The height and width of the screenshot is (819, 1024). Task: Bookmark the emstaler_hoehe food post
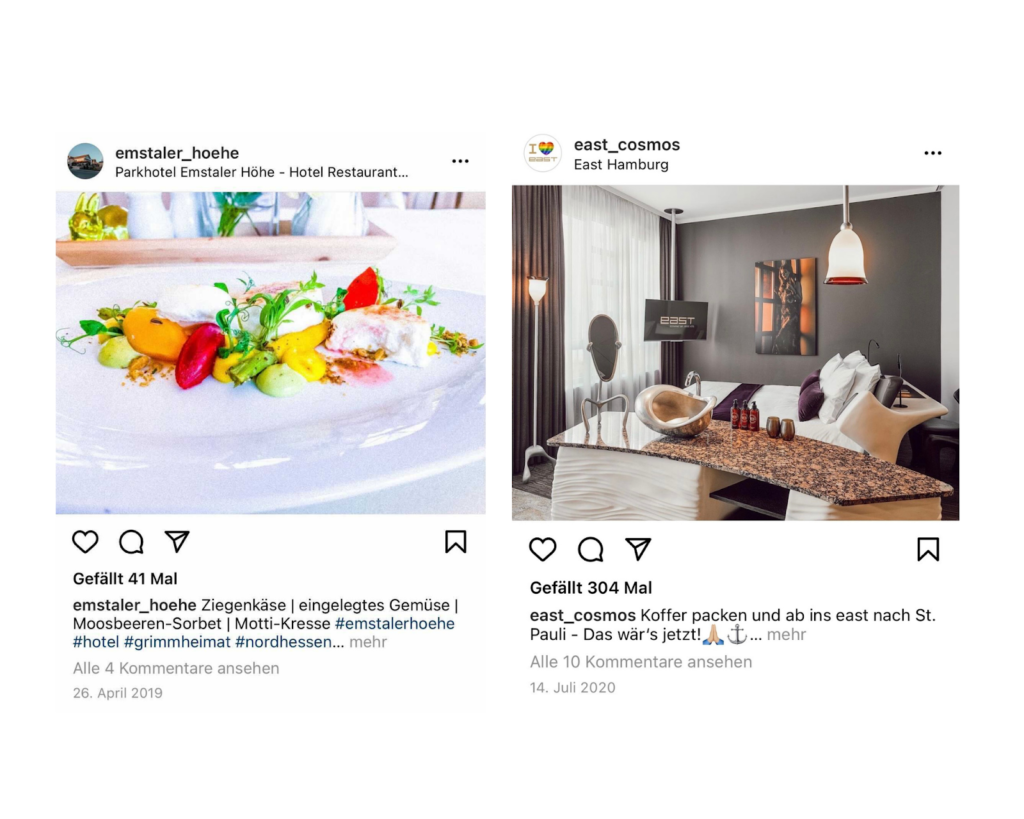pyautogui.click(x=456, y=541)
